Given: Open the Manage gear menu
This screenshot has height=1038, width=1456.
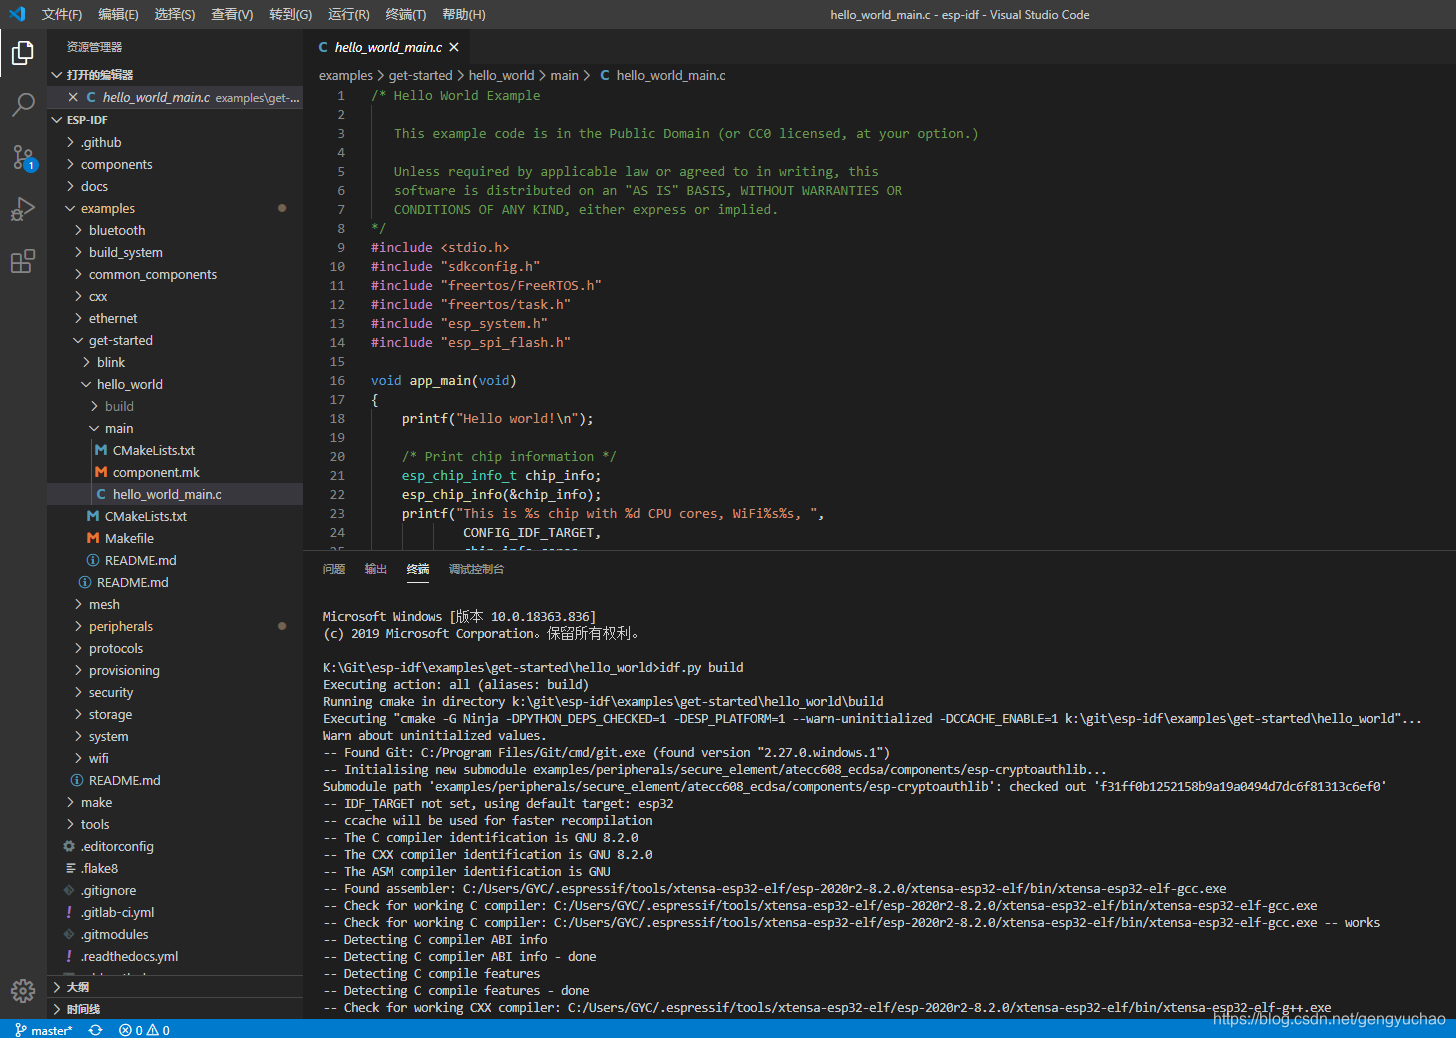Looking at the screenshot, I should (23, 990).
